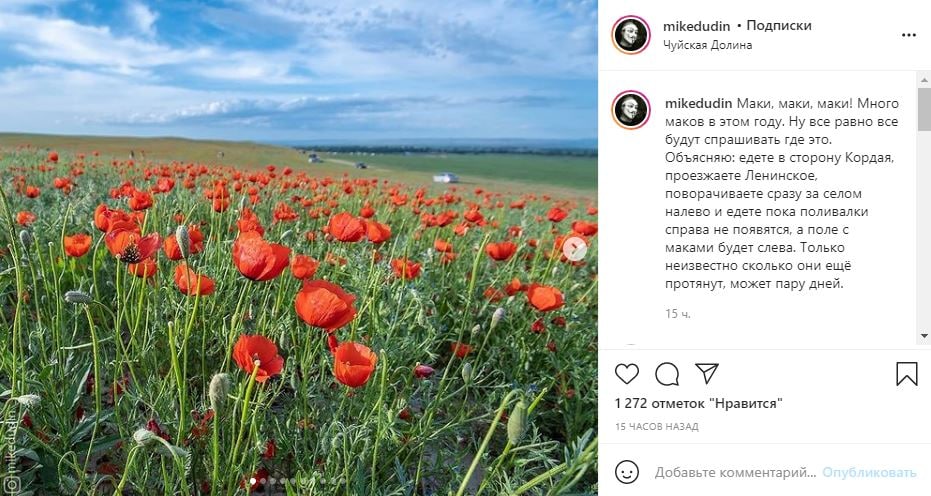Open the three-dots post options menu
The image size is (931, 496).
(x=908, y=35)
